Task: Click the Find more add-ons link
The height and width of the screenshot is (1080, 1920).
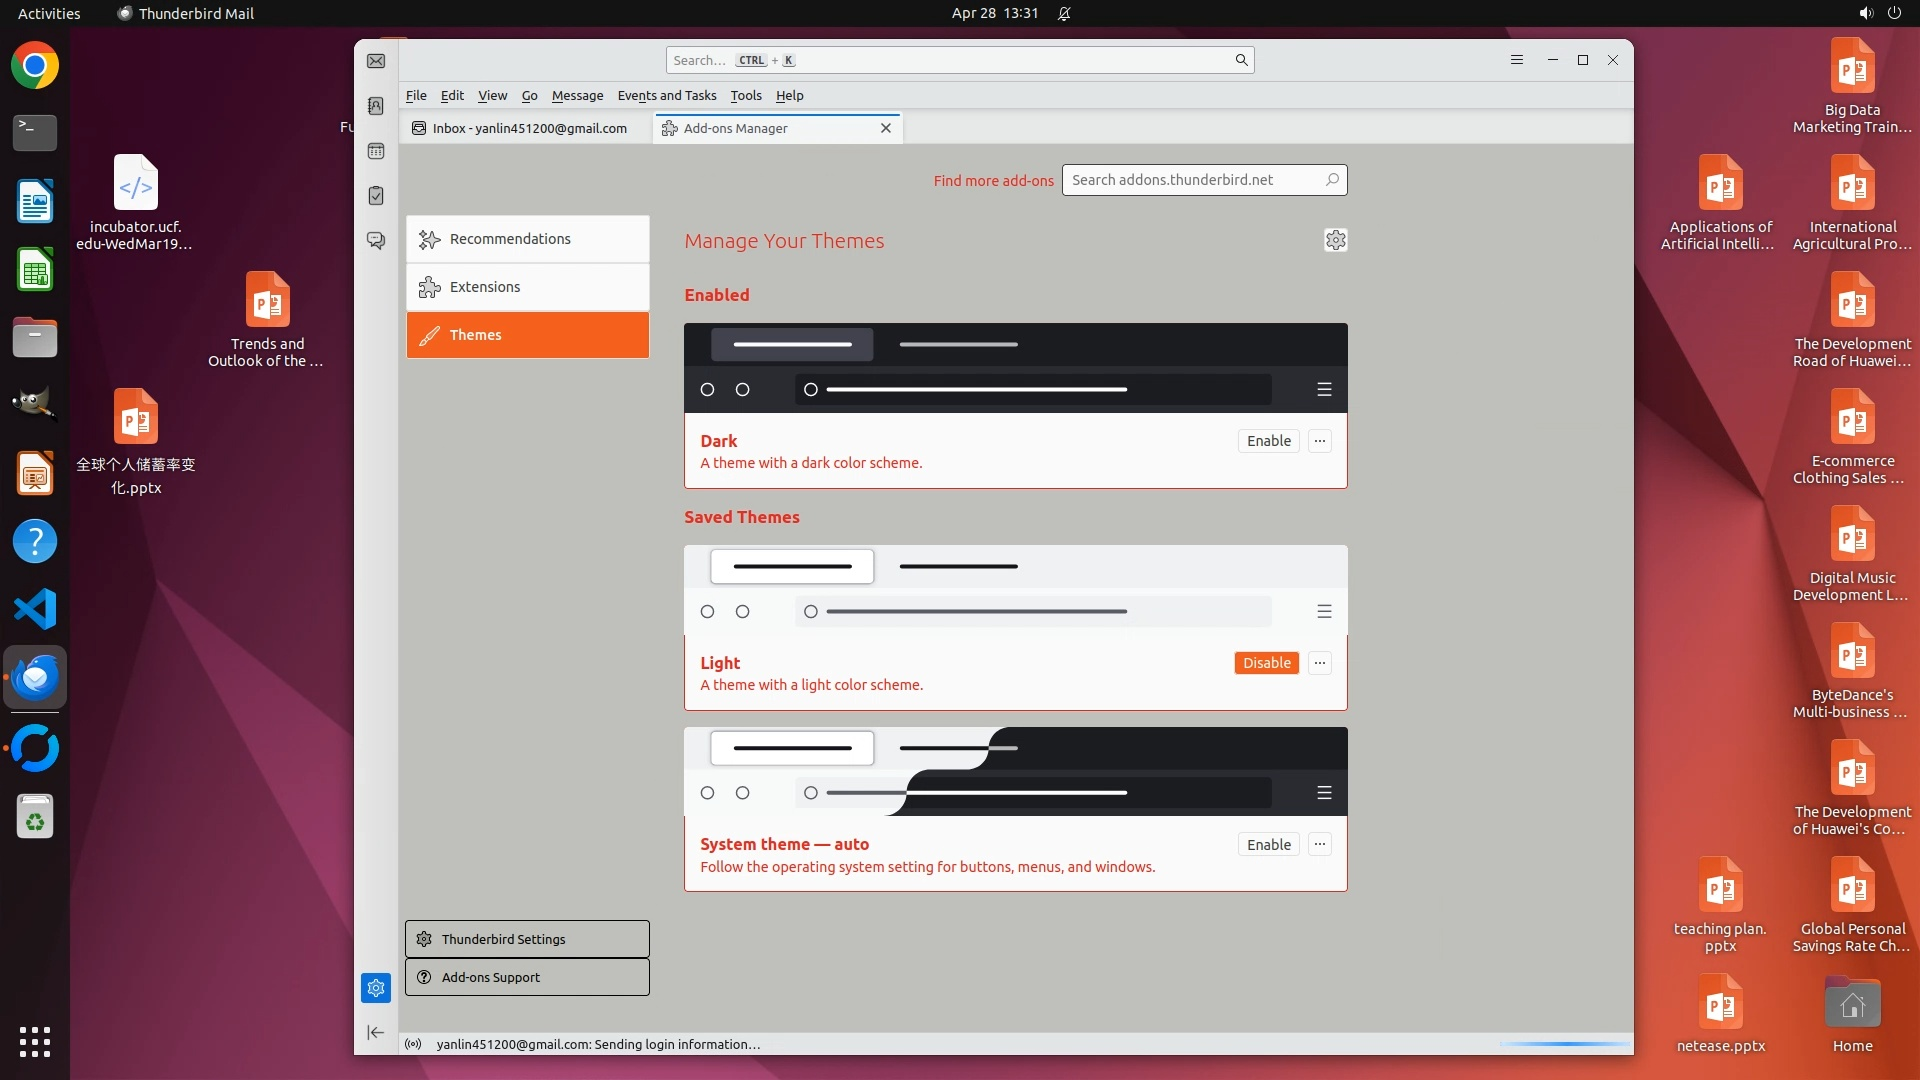Action: click(993, 181)
